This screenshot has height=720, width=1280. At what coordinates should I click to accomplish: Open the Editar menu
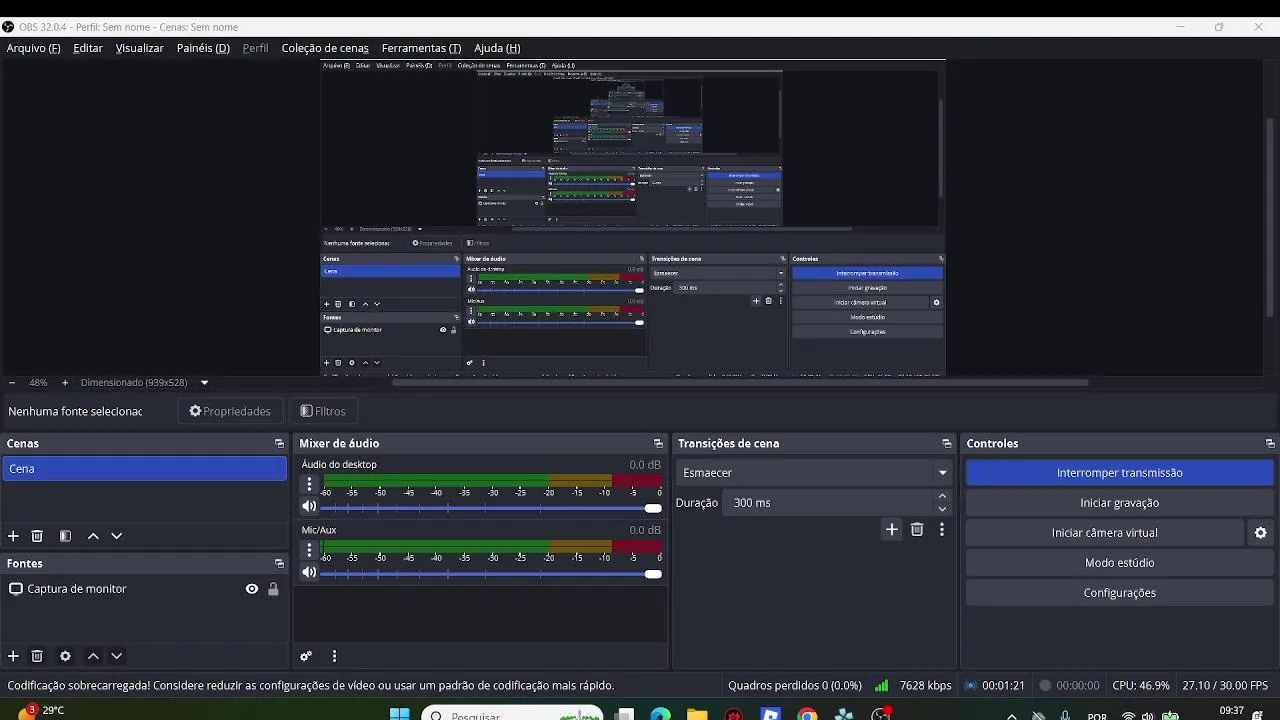pyautogui.click(x=88, y=48)
